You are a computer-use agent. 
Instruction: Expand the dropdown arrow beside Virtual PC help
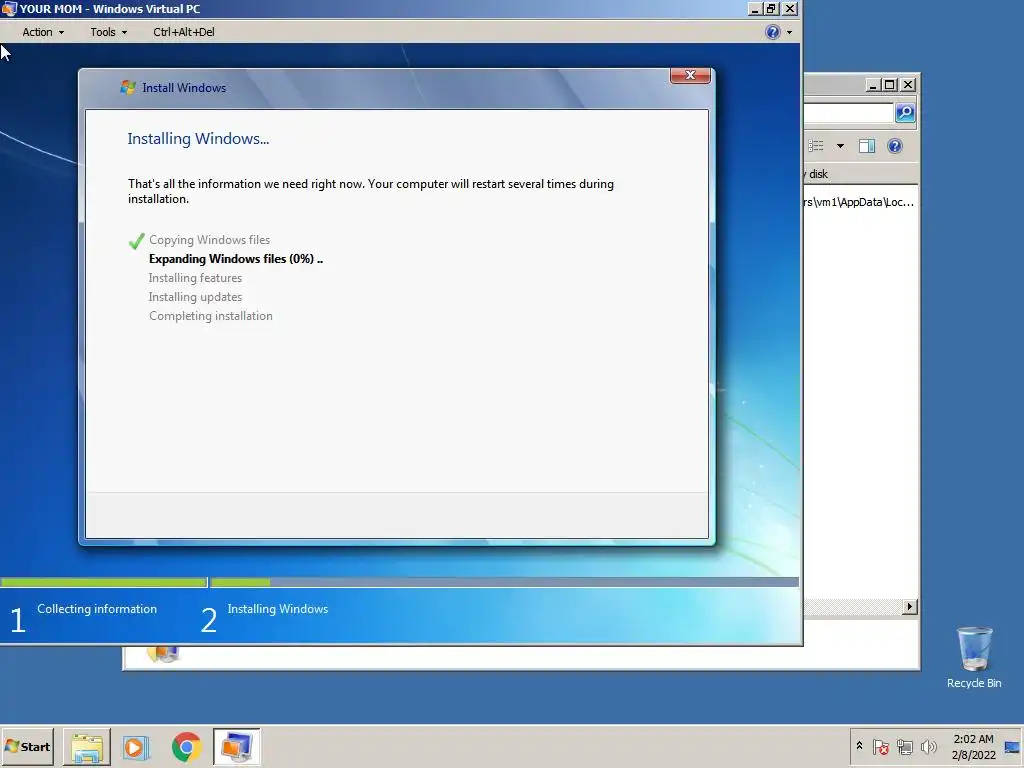(789, 32)
